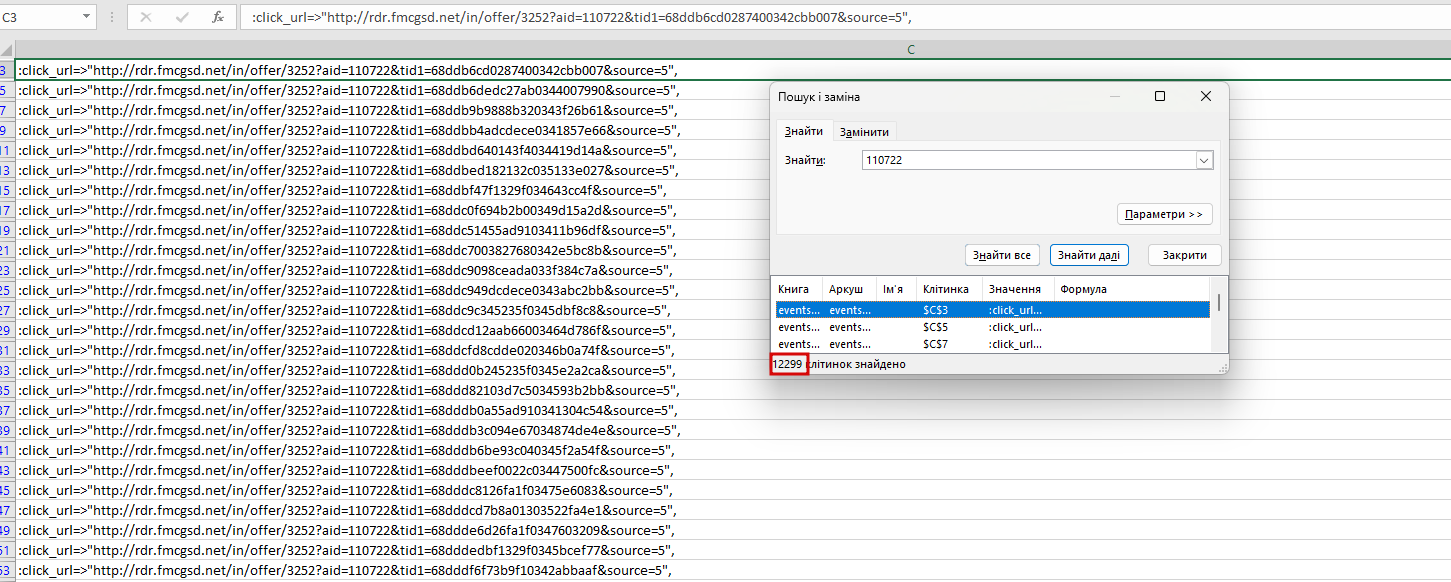Screen dimensions: 1451x582
Task: Select cell with tid1=68ddbf47f1329f034643cc4f
Action: pos(733,190)
